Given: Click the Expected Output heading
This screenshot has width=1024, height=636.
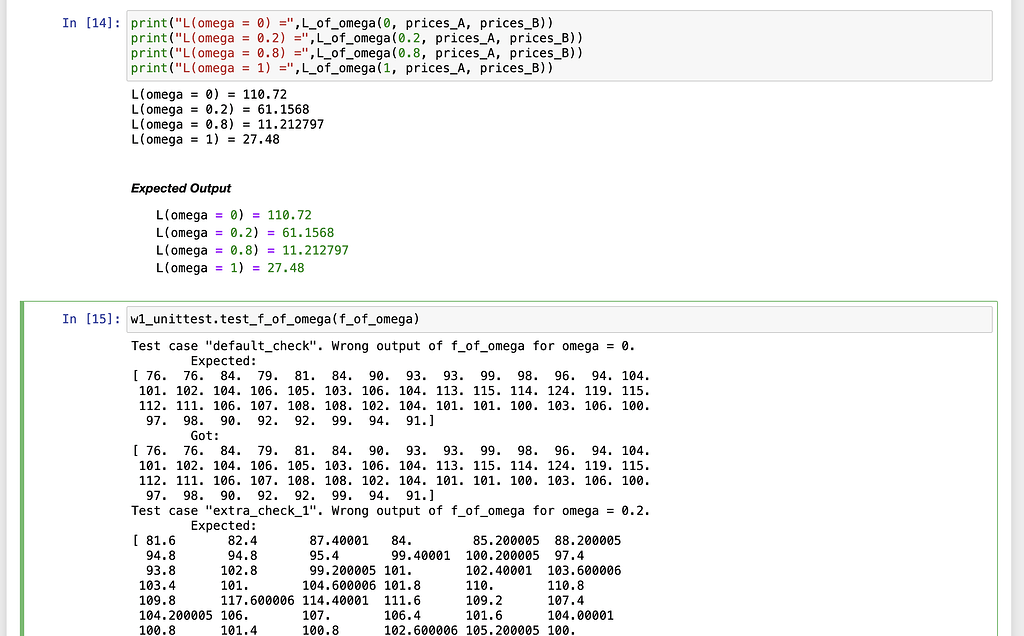Looking at the screenshot, I should pyautogui.click(x=181, y=189).
